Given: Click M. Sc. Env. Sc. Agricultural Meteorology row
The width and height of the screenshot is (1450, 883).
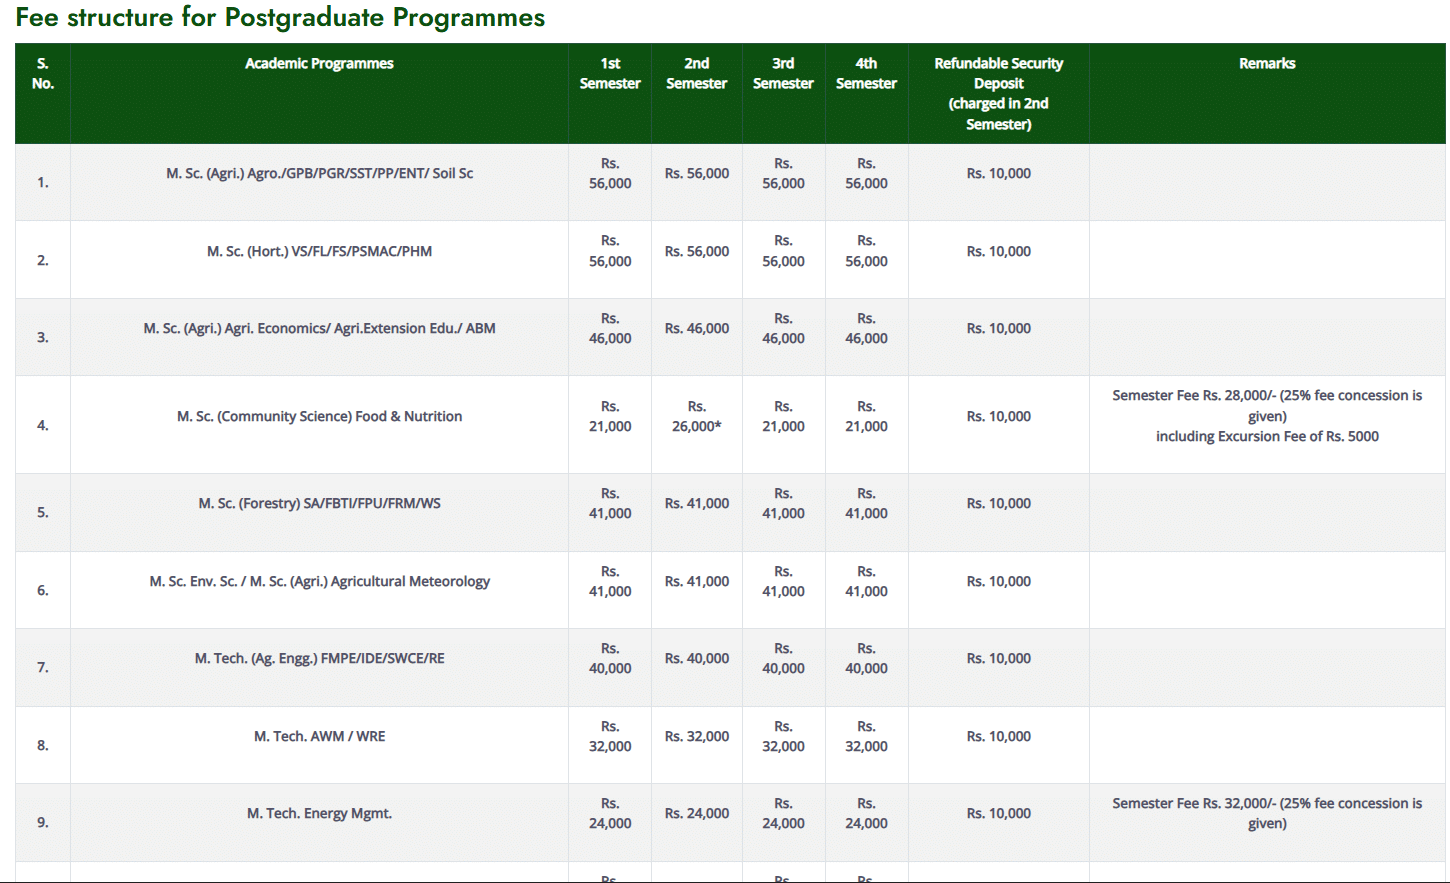Looking at the screenshot, I should (319, 582).
